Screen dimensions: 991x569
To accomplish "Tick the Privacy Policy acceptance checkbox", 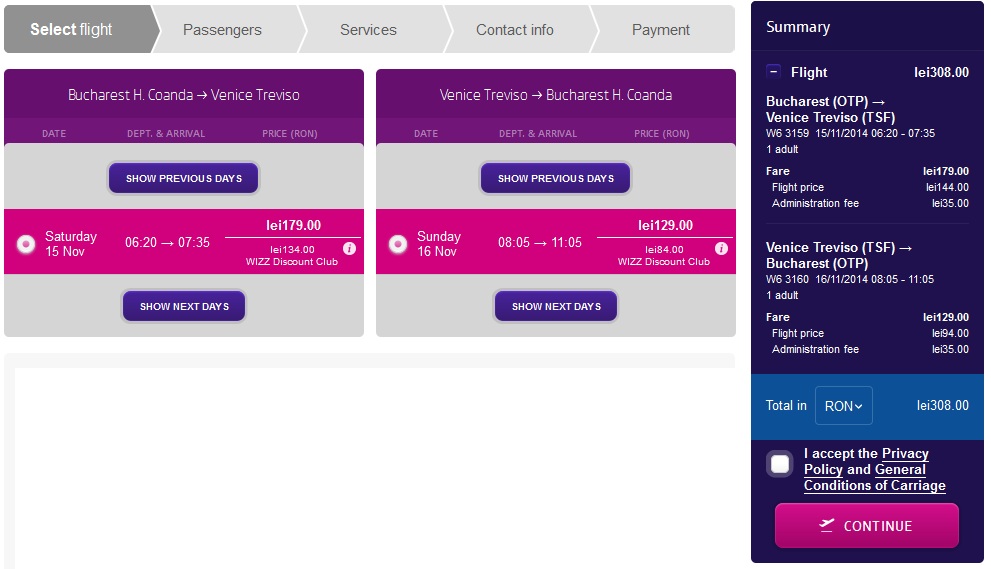I will click(x=780, y=464).
